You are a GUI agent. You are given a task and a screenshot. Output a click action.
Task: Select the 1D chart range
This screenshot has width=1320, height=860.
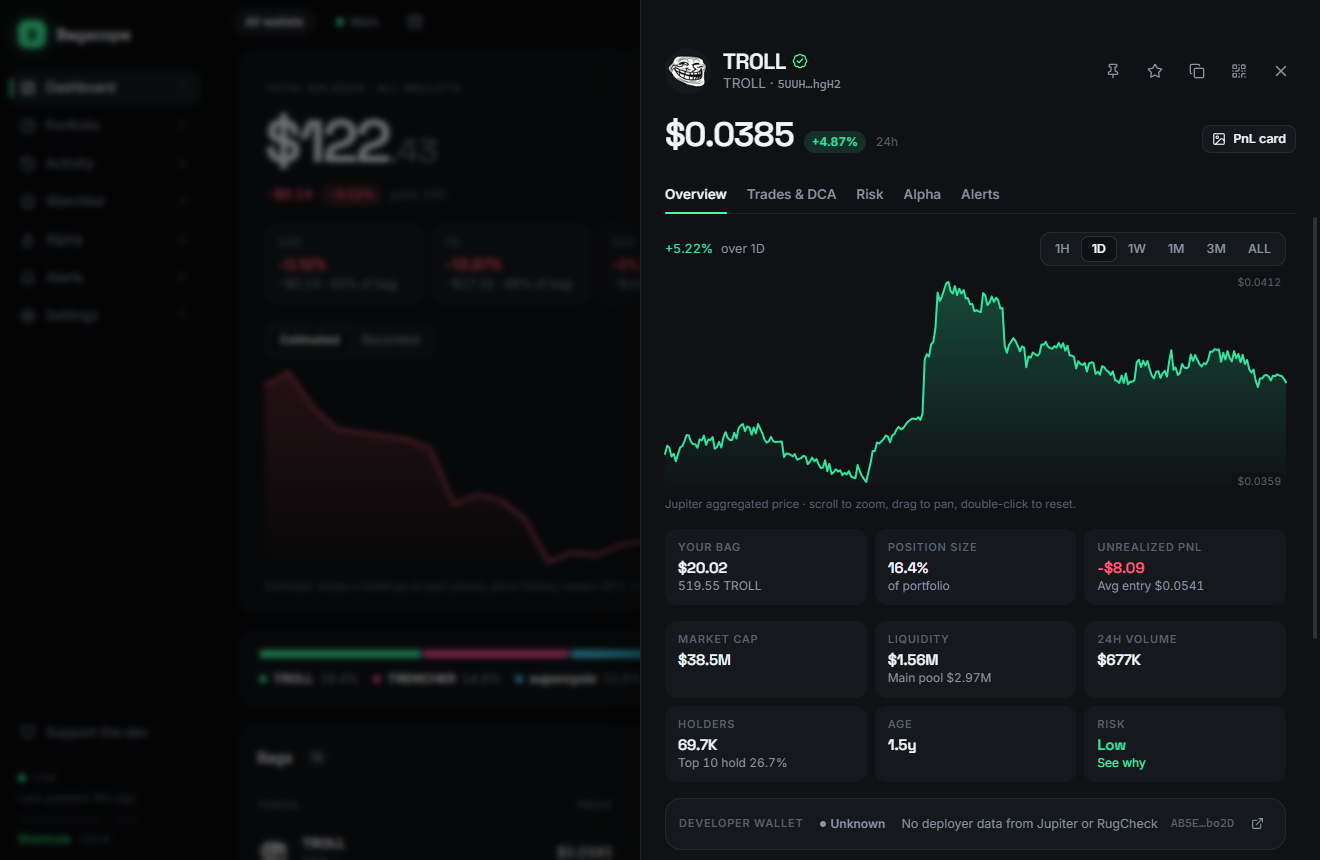click(x=1099, y=249)
